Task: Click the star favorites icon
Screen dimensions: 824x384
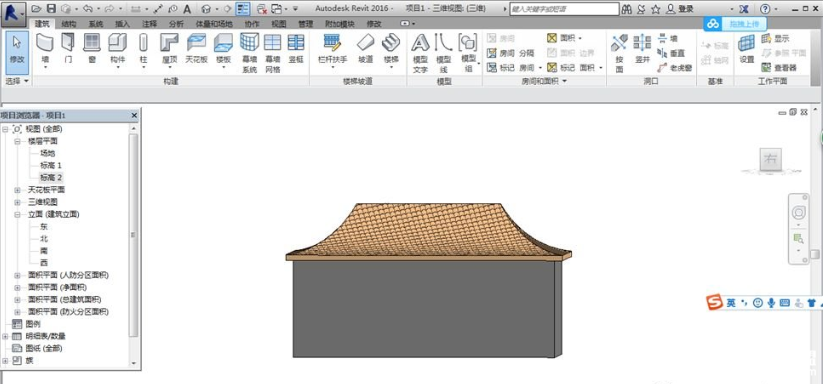Action: click(x=656, y=9)
